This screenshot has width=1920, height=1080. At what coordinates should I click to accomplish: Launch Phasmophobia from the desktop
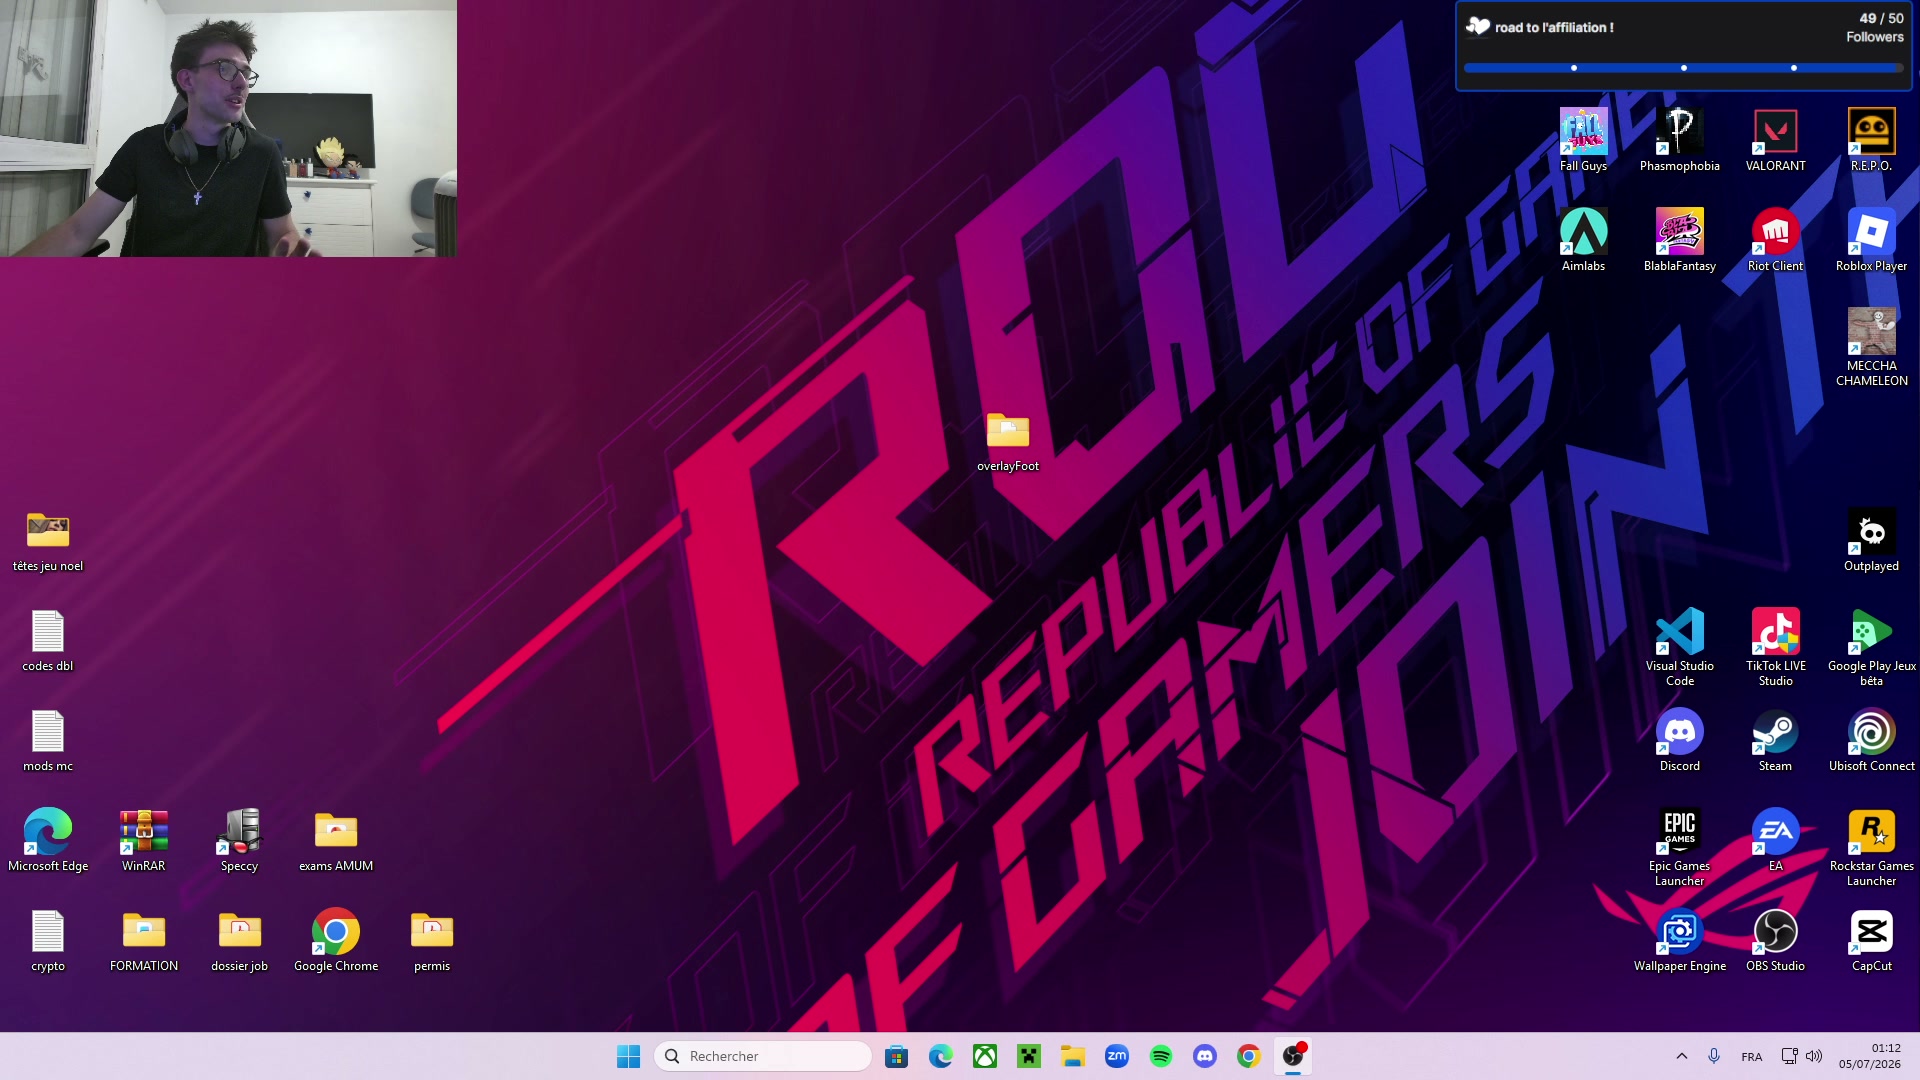tap(1679, 141)
